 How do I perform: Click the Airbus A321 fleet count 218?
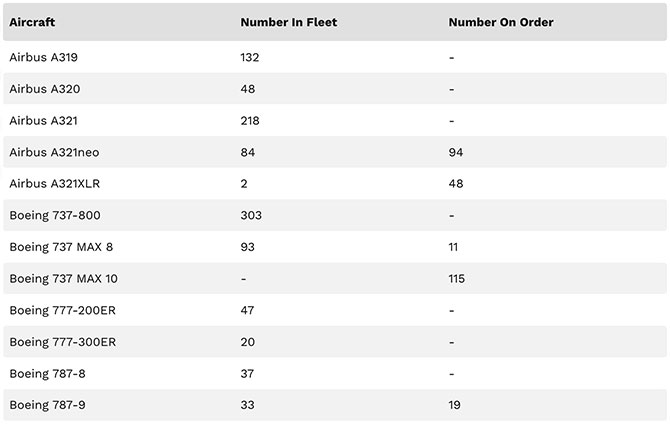pos(250,121)
